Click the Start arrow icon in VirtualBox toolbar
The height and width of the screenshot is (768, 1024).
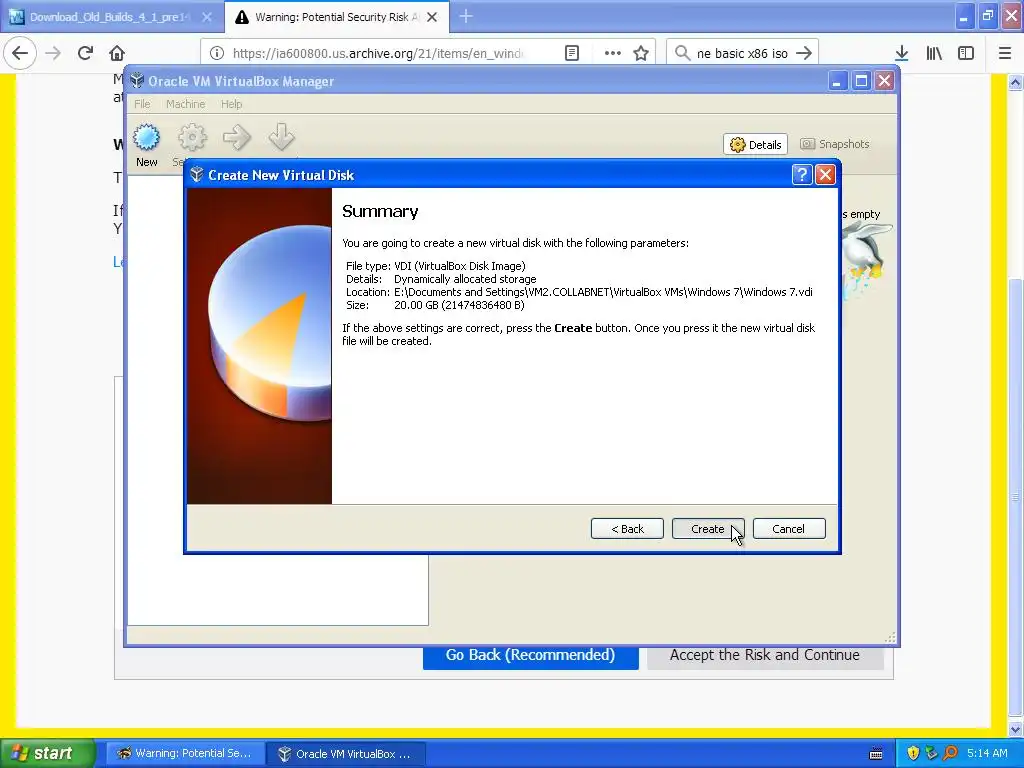click(x=236, y=138)
